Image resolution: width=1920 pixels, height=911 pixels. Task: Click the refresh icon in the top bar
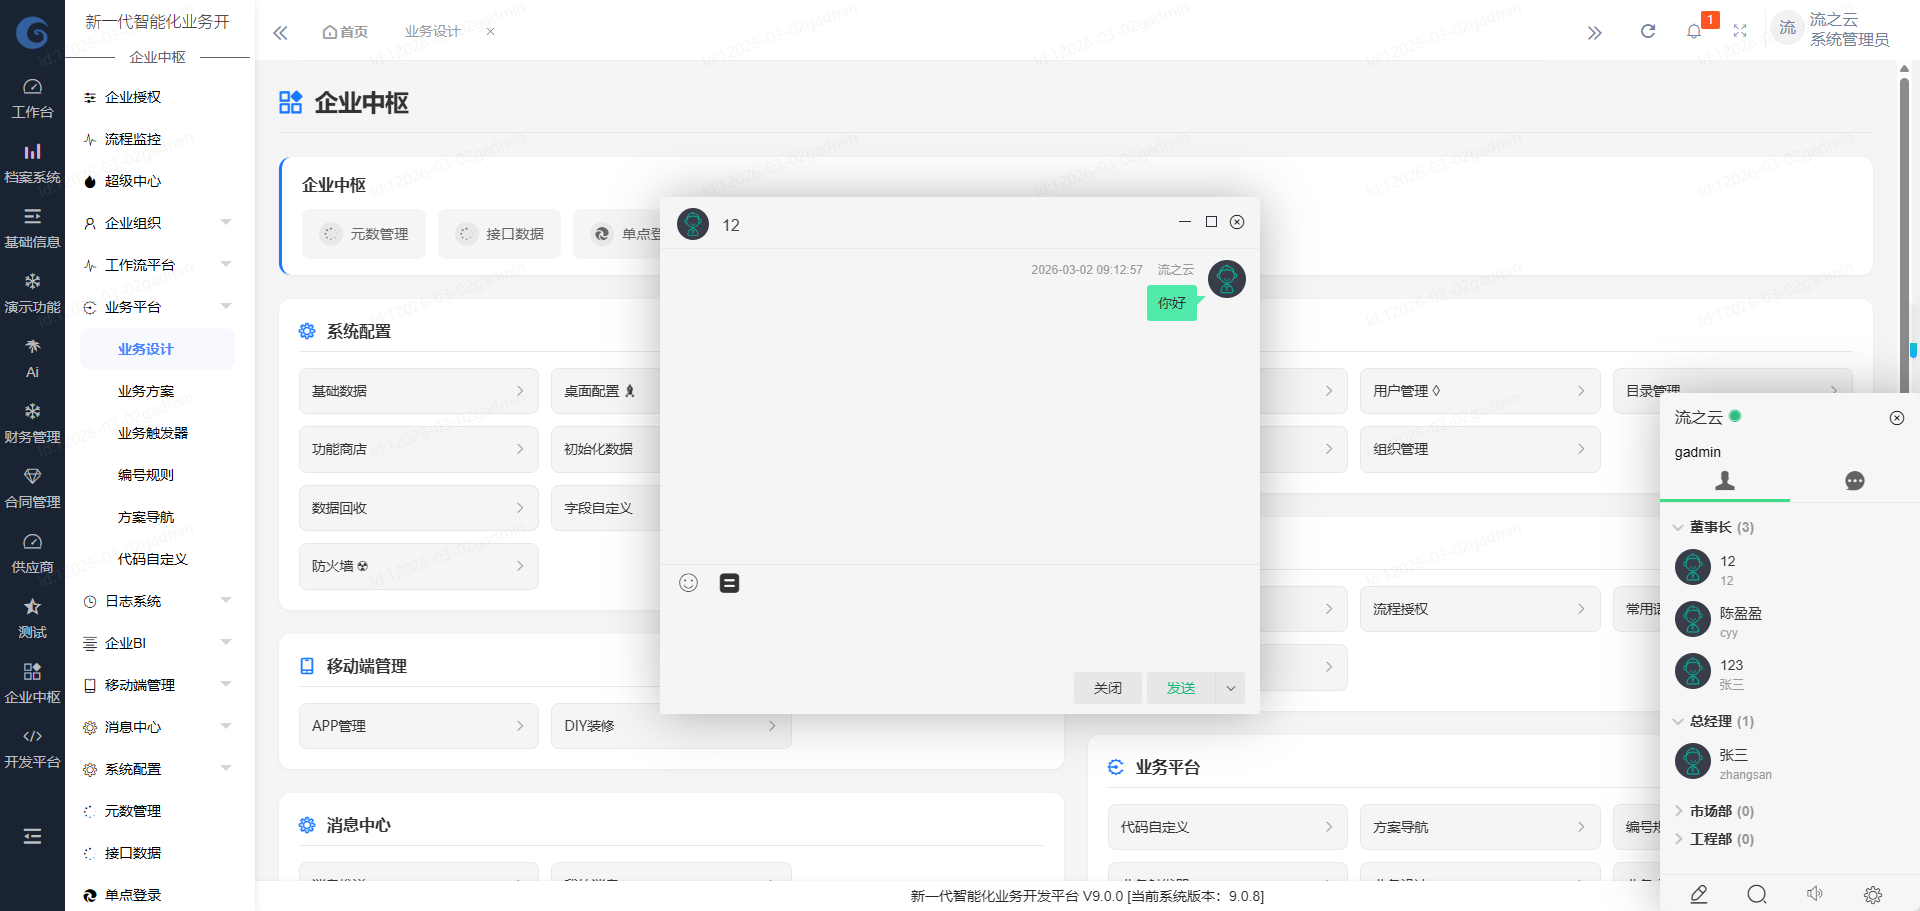1647,31
